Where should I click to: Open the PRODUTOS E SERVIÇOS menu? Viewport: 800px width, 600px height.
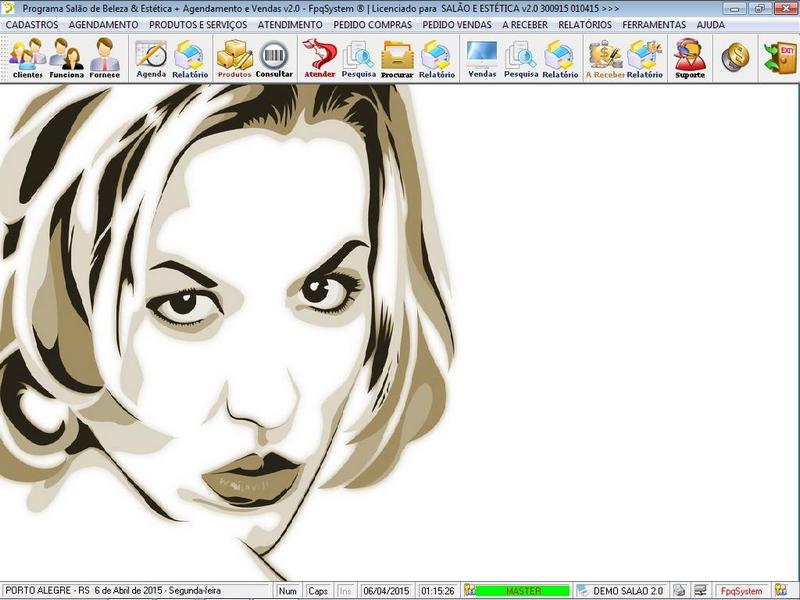pos(198,24)
